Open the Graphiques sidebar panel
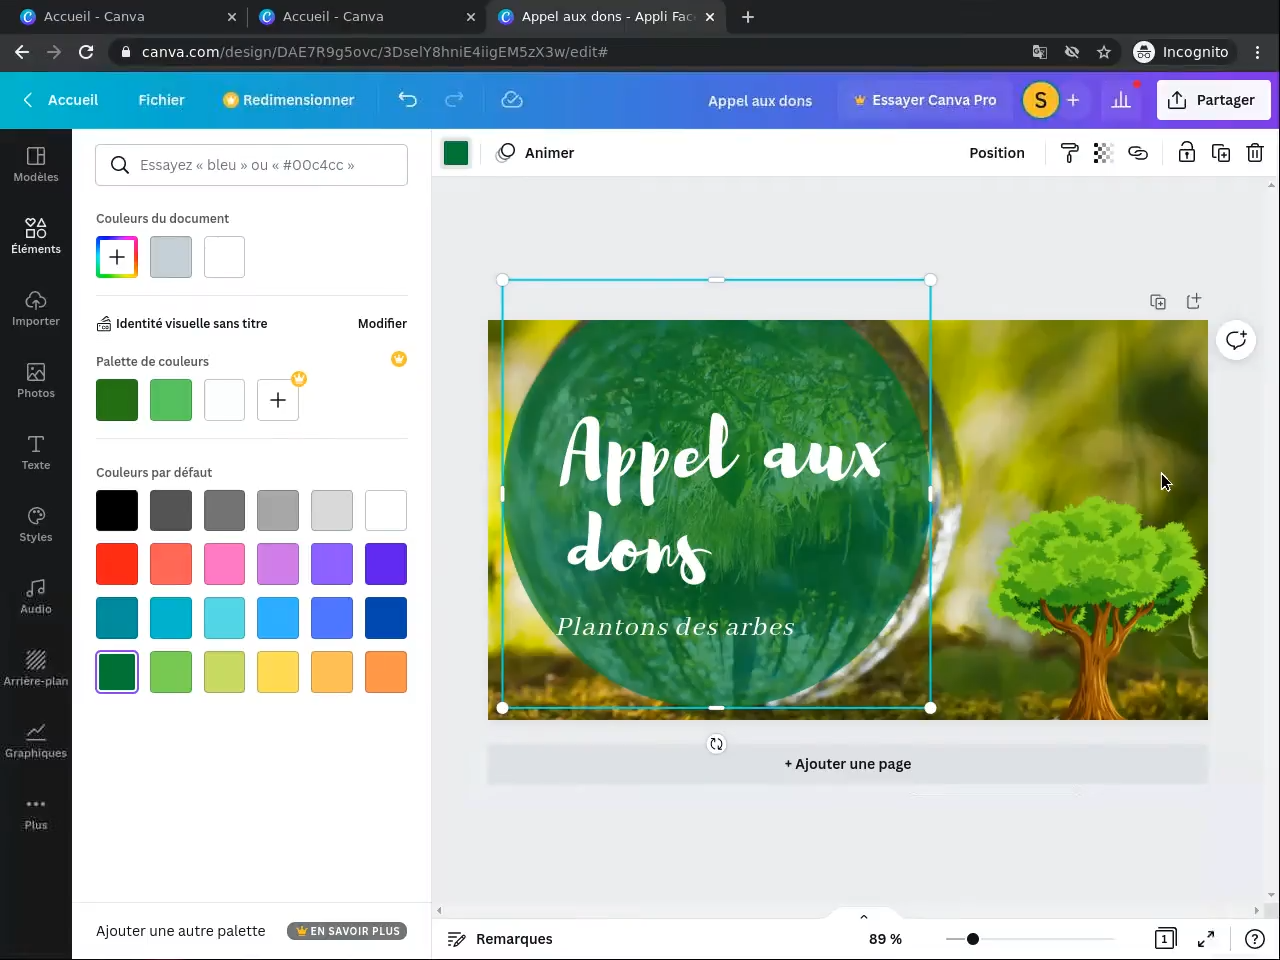 click(x=36, y=740)
